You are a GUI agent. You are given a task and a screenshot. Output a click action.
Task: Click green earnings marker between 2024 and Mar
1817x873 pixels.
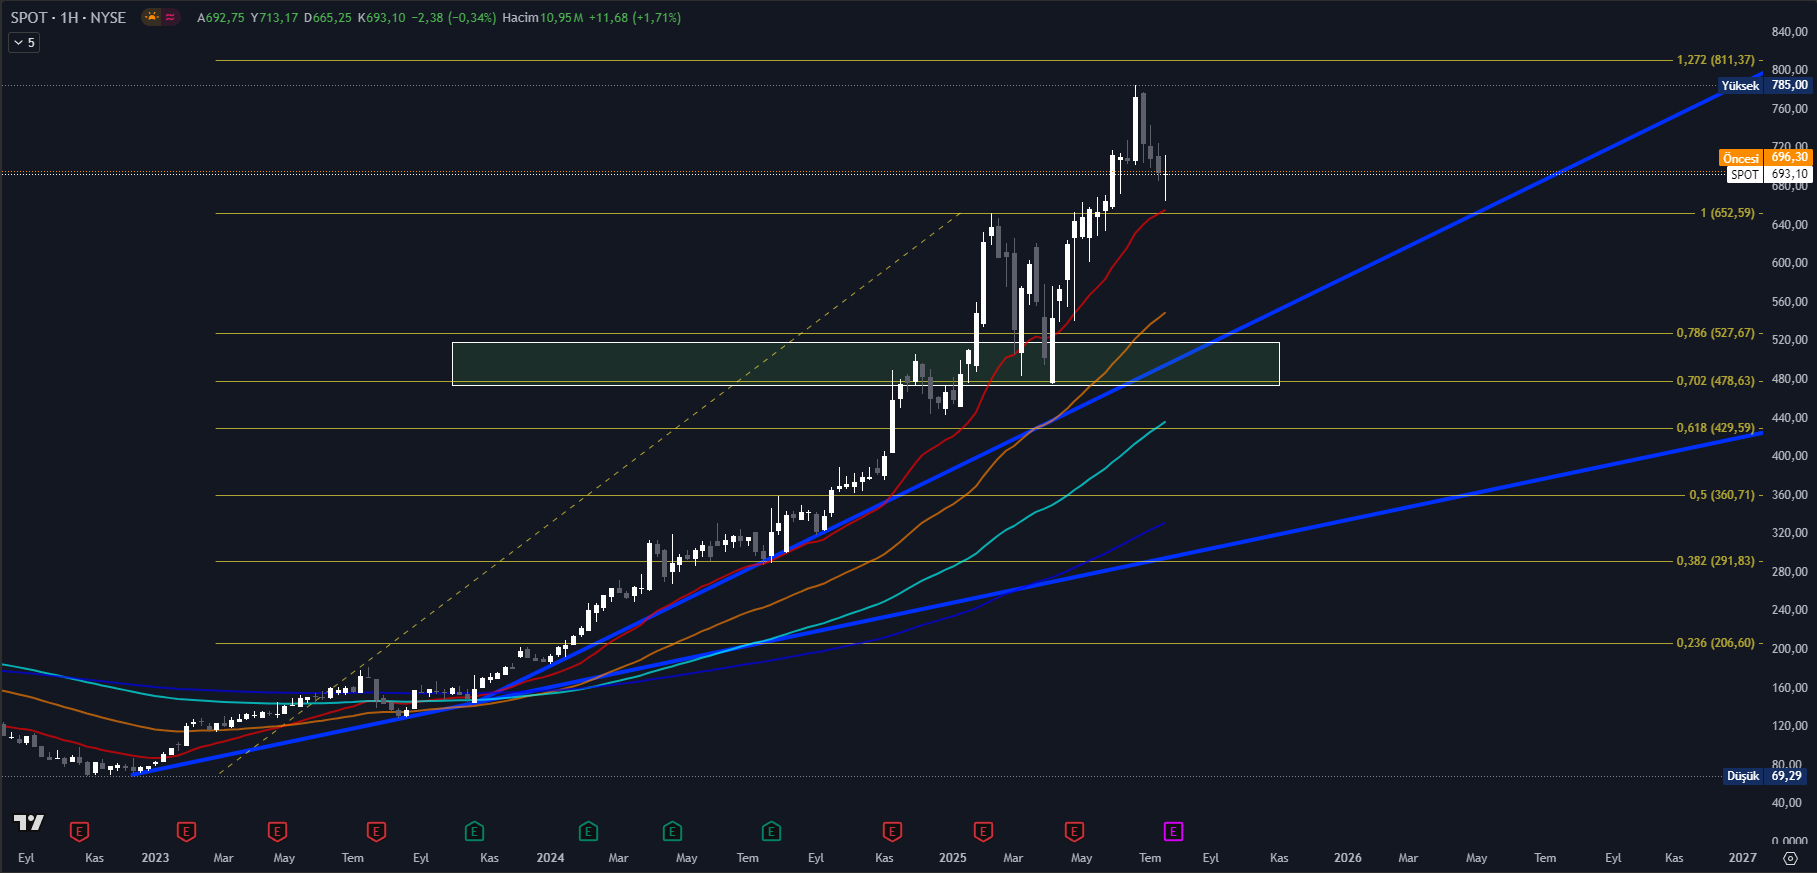point(588,831)
